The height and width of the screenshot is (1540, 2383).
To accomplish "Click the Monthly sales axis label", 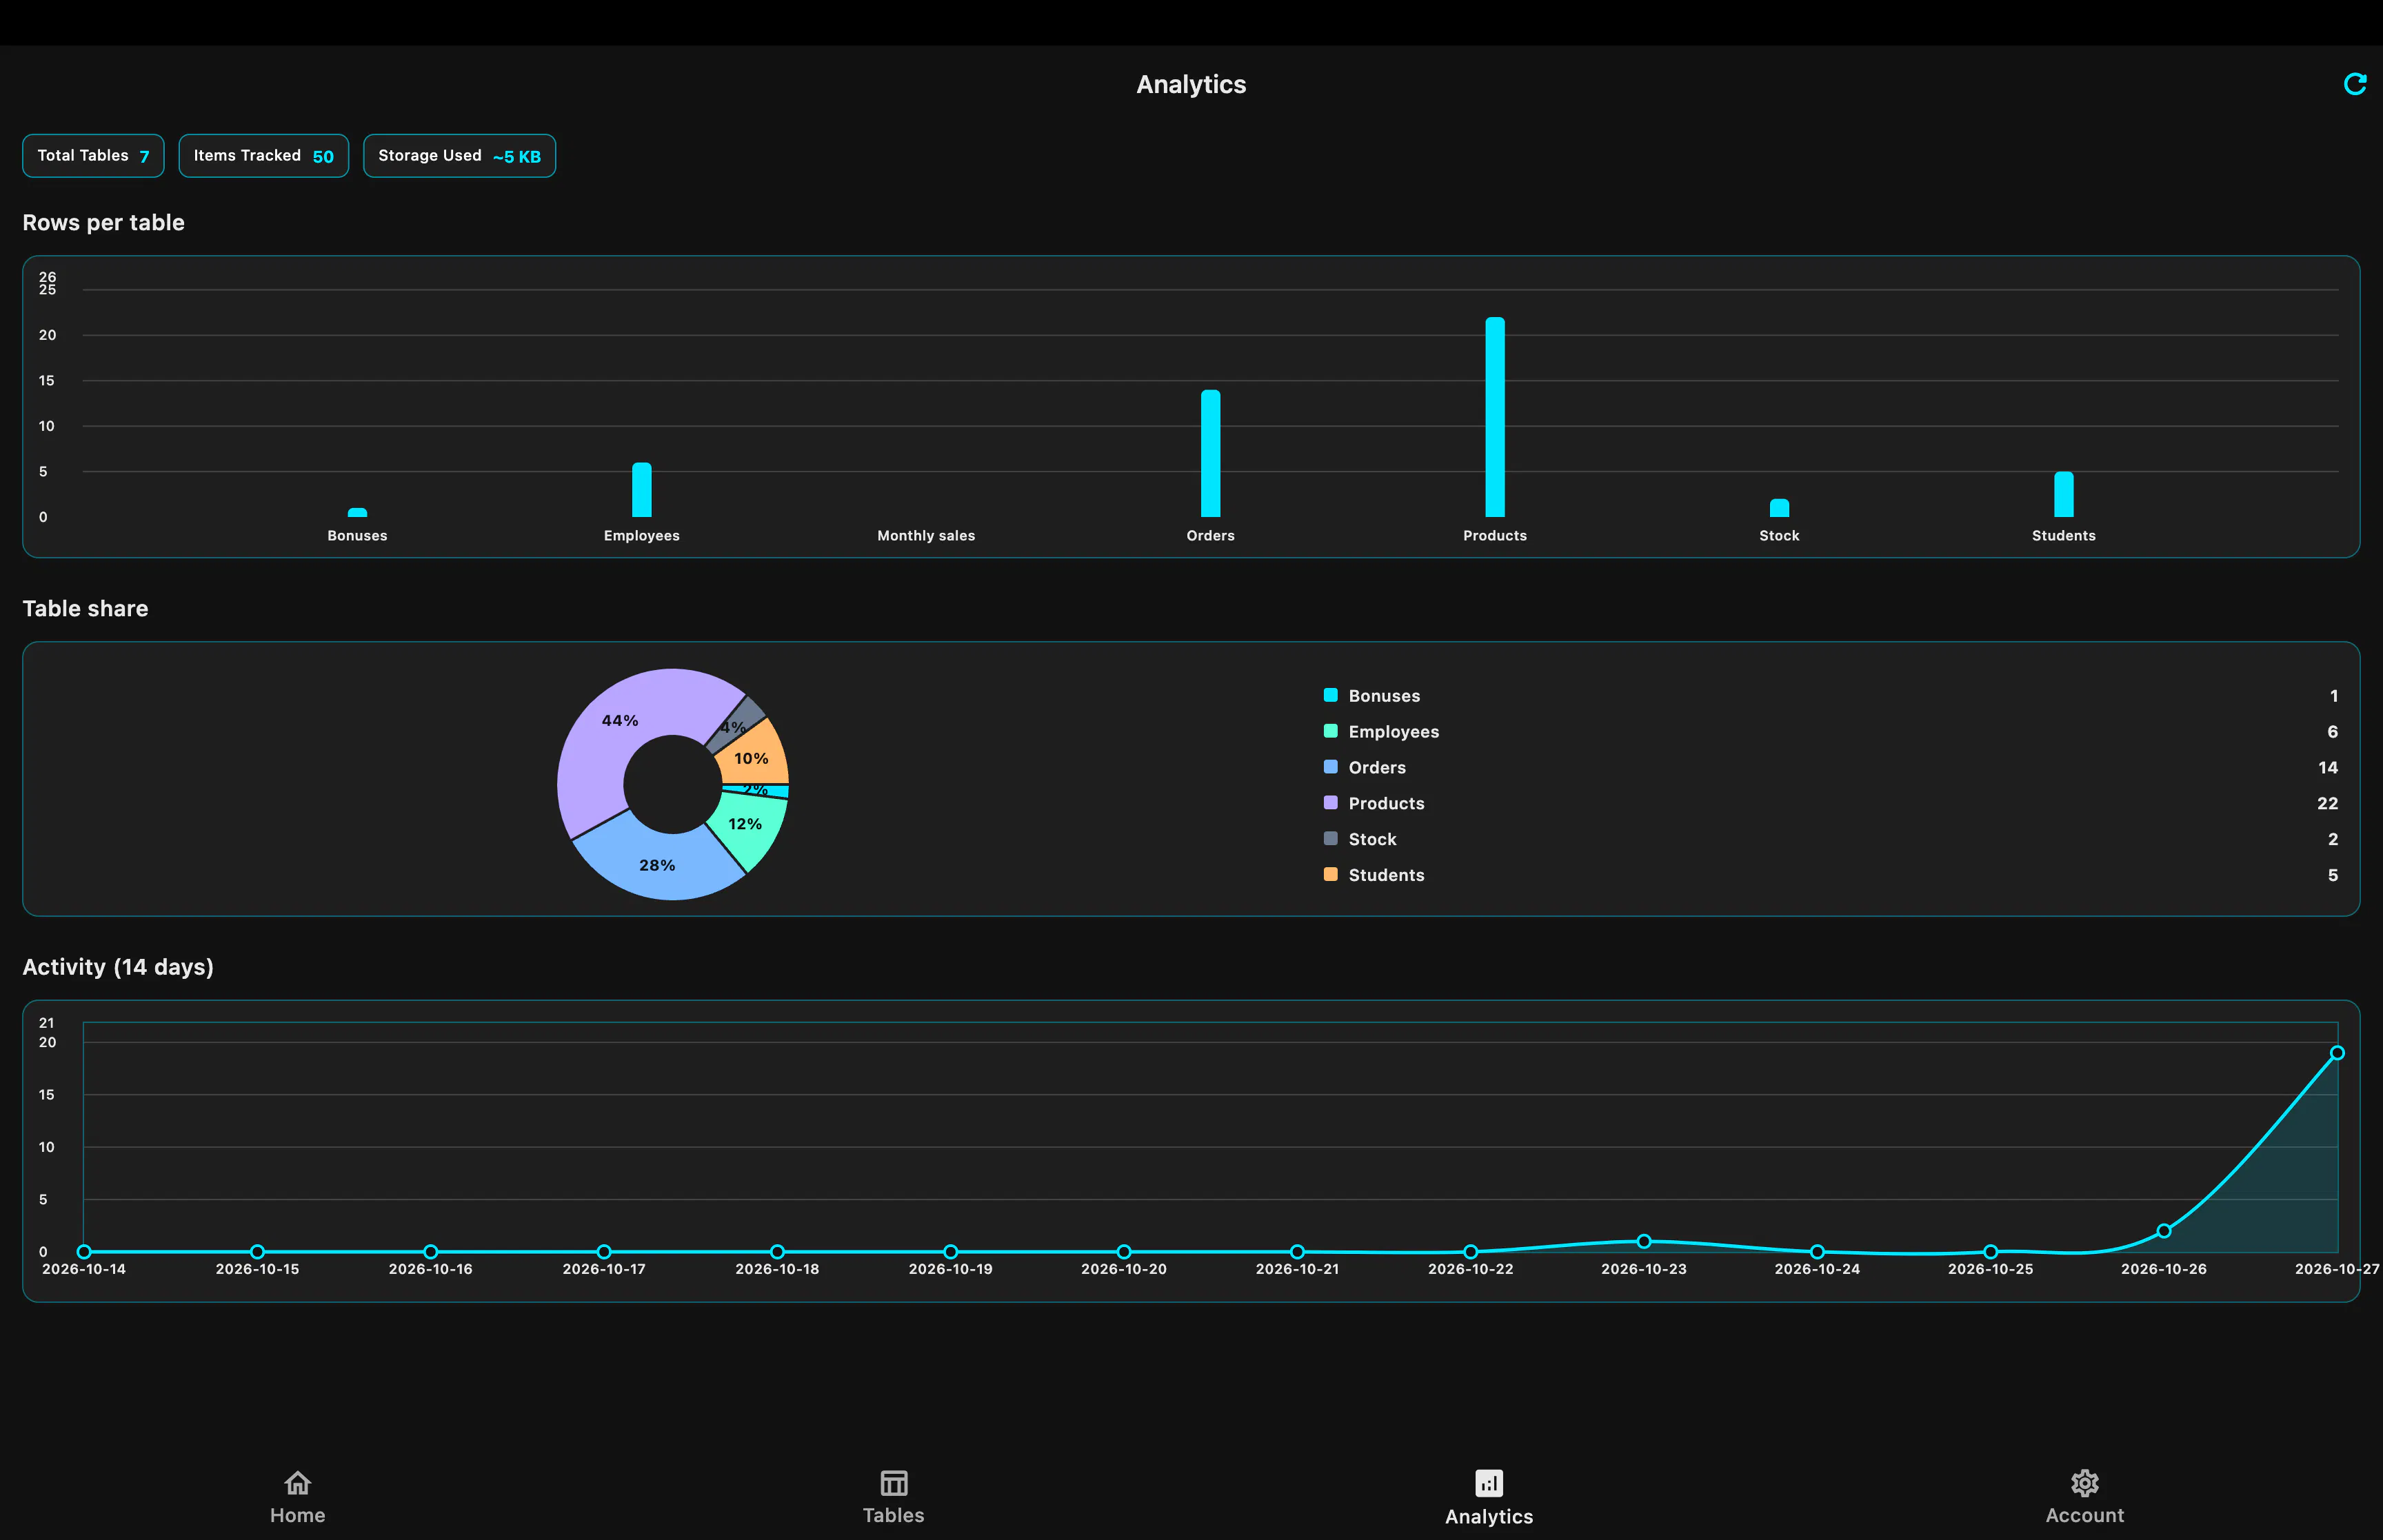I will point(926,536).
